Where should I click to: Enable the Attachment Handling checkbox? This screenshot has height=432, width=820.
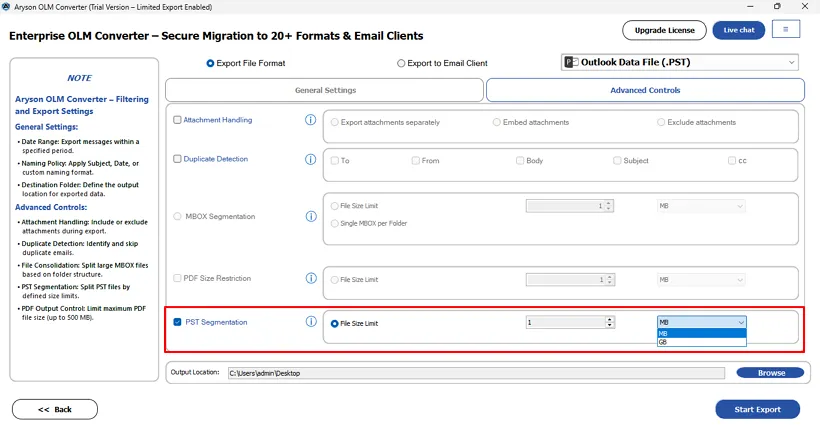click(178, 120)
